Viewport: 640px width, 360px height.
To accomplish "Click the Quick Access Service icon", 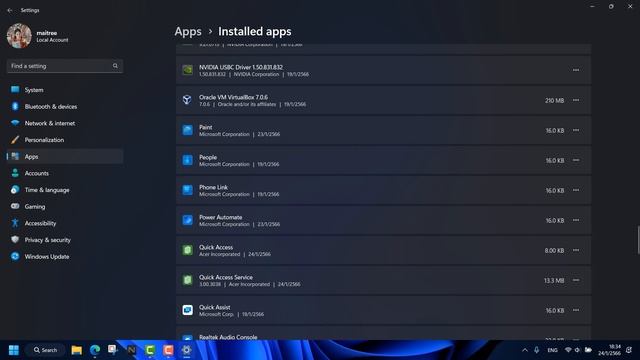I will click(x=187, y=280).
